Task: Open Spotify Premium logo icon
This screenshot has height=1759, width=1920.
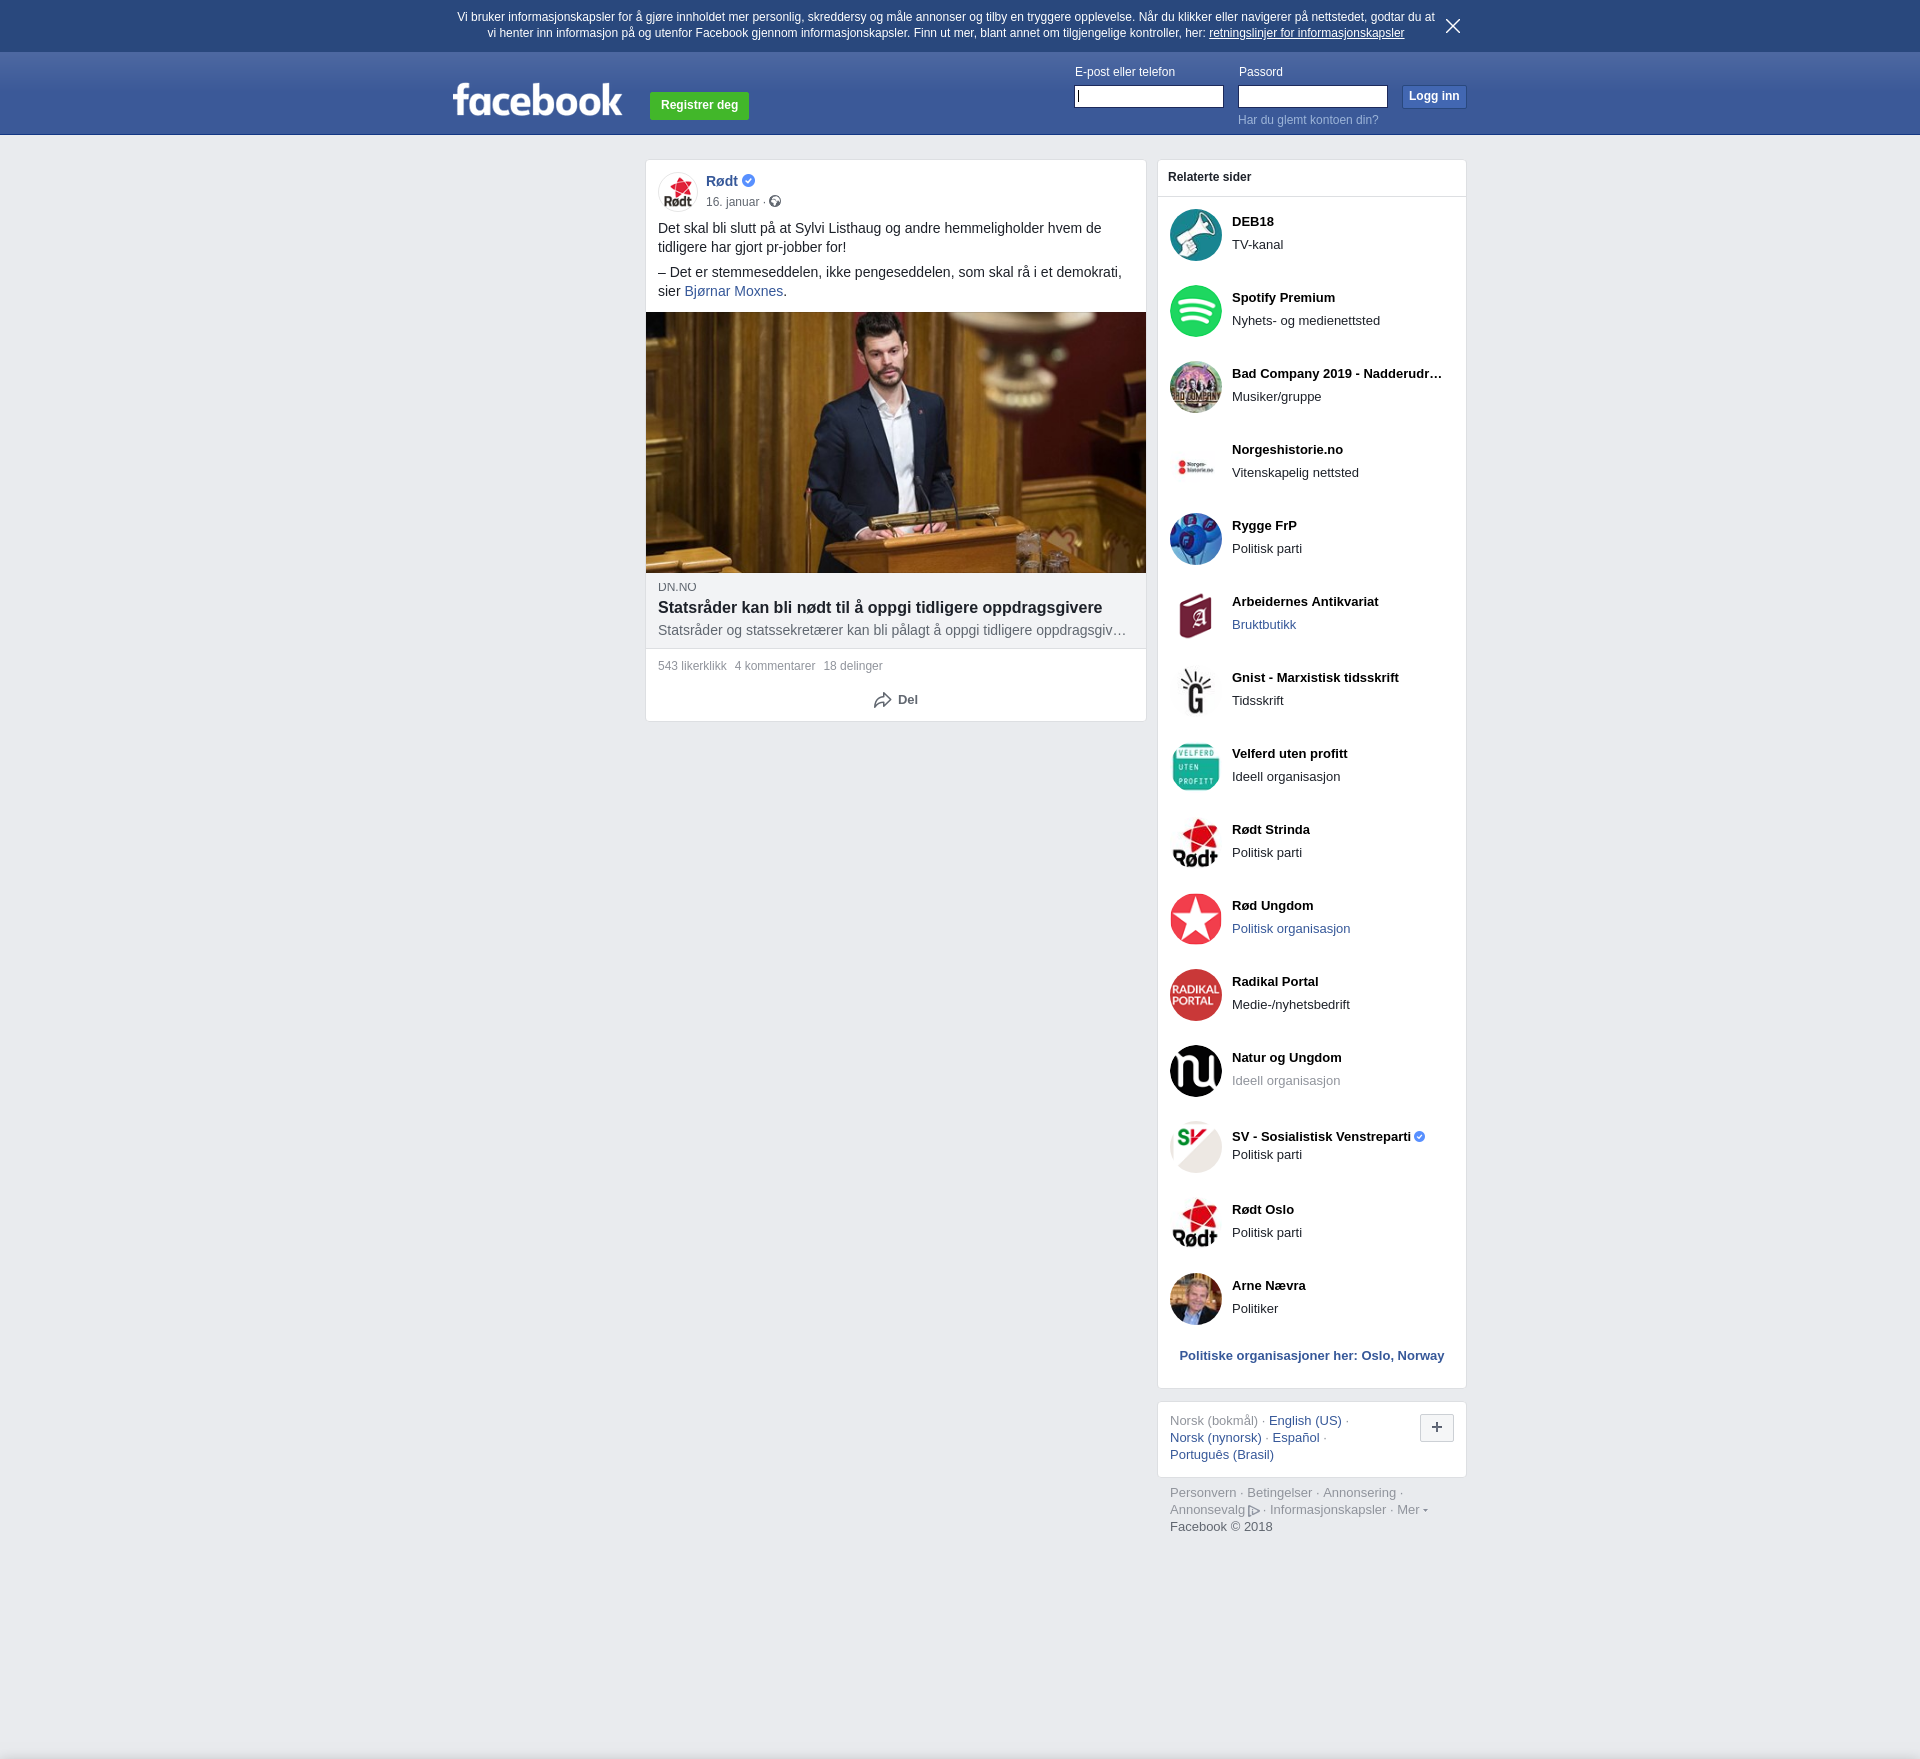Action: (x=1196, y=311)
